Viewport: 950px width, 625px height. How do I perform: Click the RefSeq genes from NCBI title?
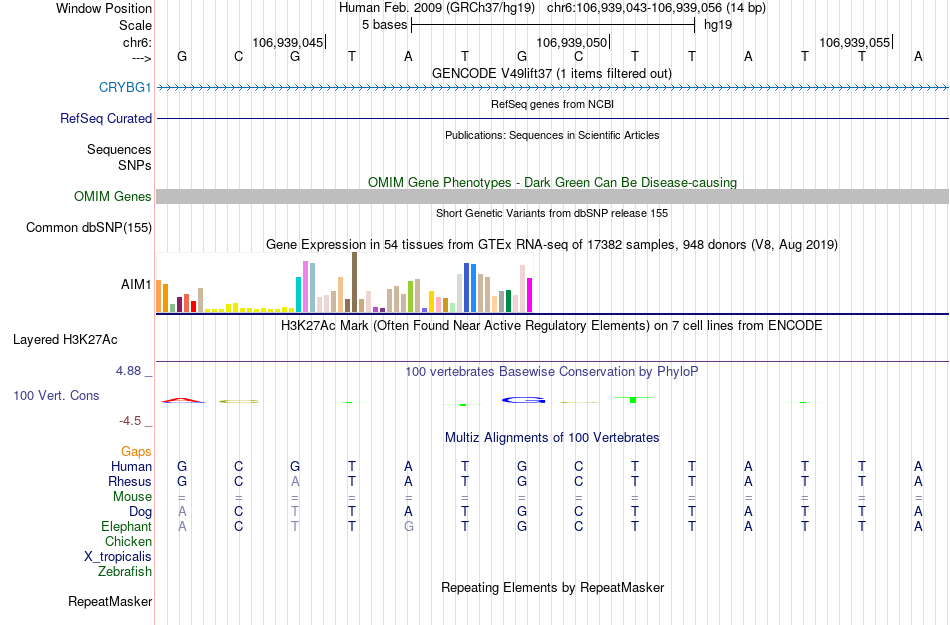click(x=552, y=104)
